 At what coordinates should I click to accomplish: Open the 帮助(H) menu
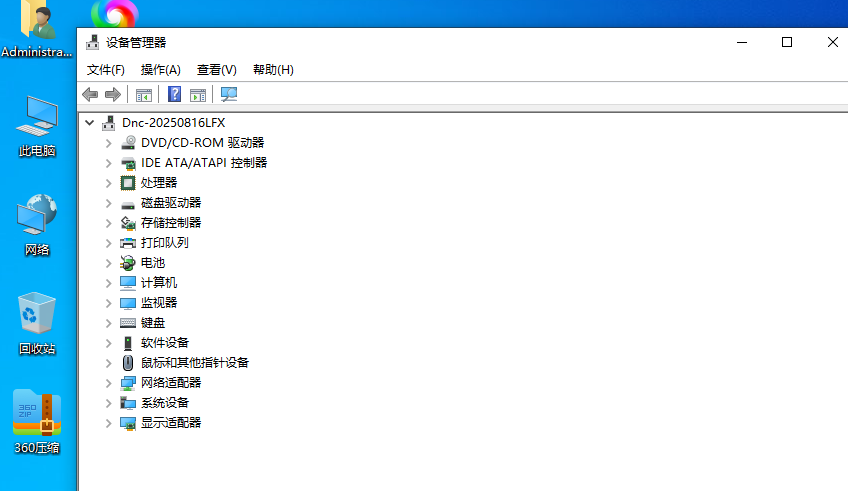click(273, 70)
